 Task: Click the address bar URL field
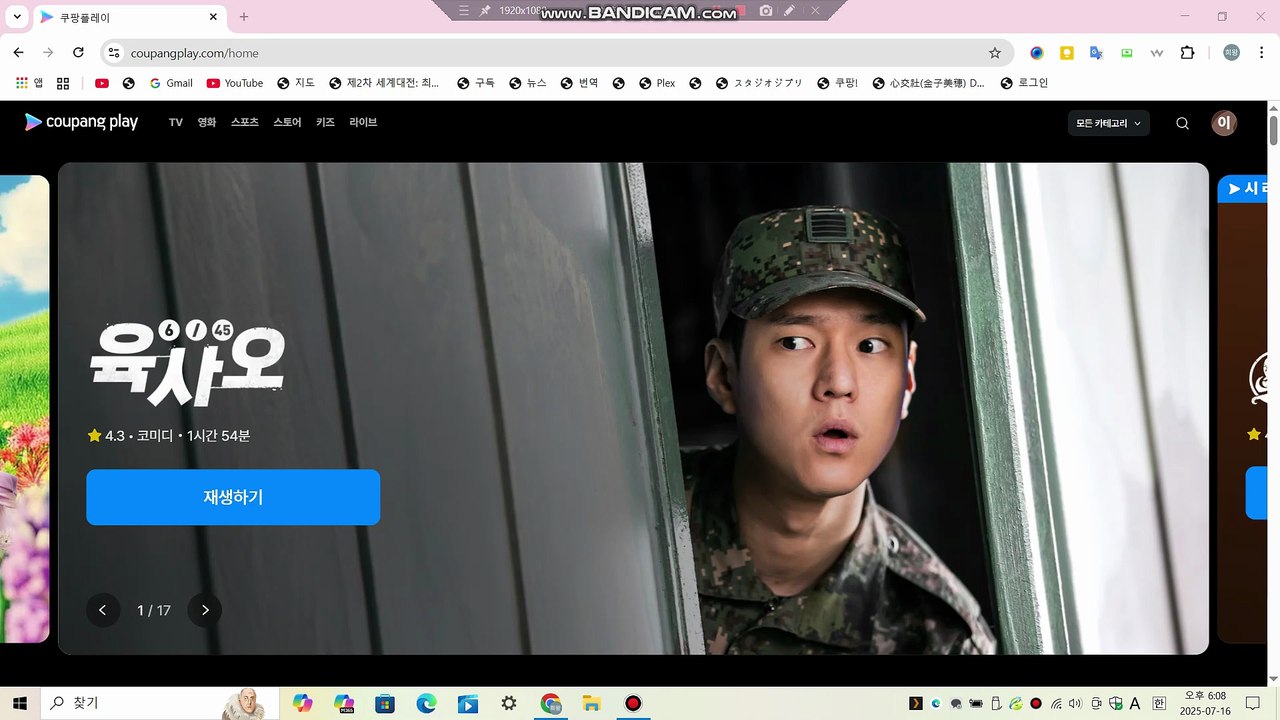point(555,53)
